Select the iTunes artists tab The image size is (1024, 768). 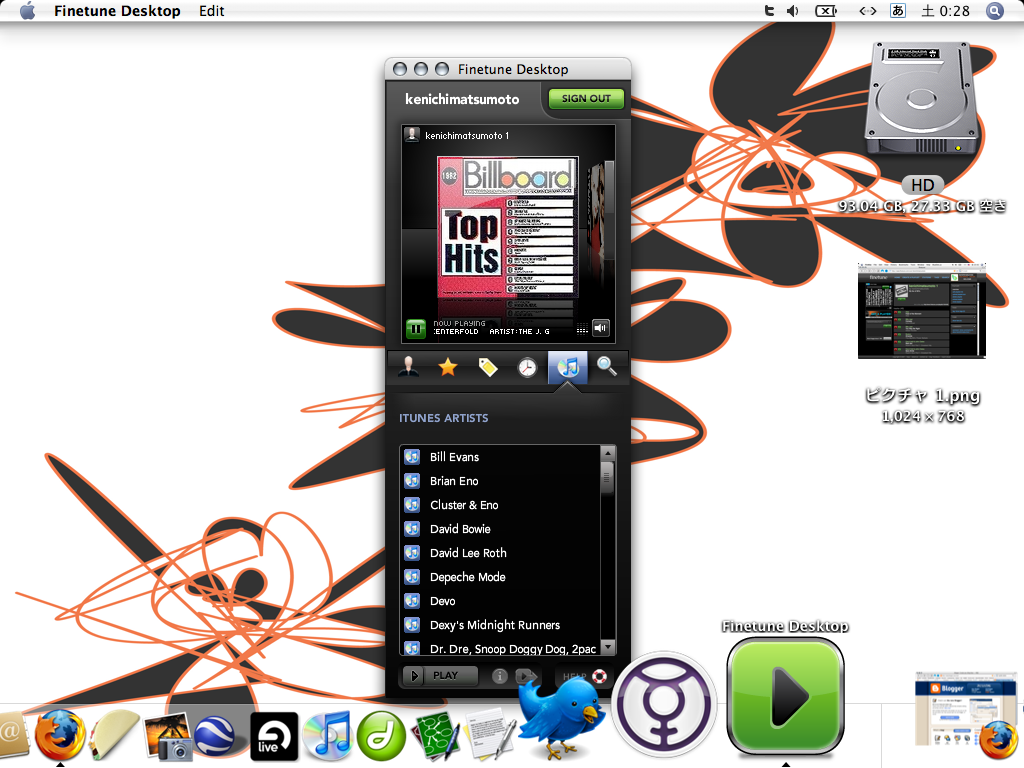click(568, 367)
